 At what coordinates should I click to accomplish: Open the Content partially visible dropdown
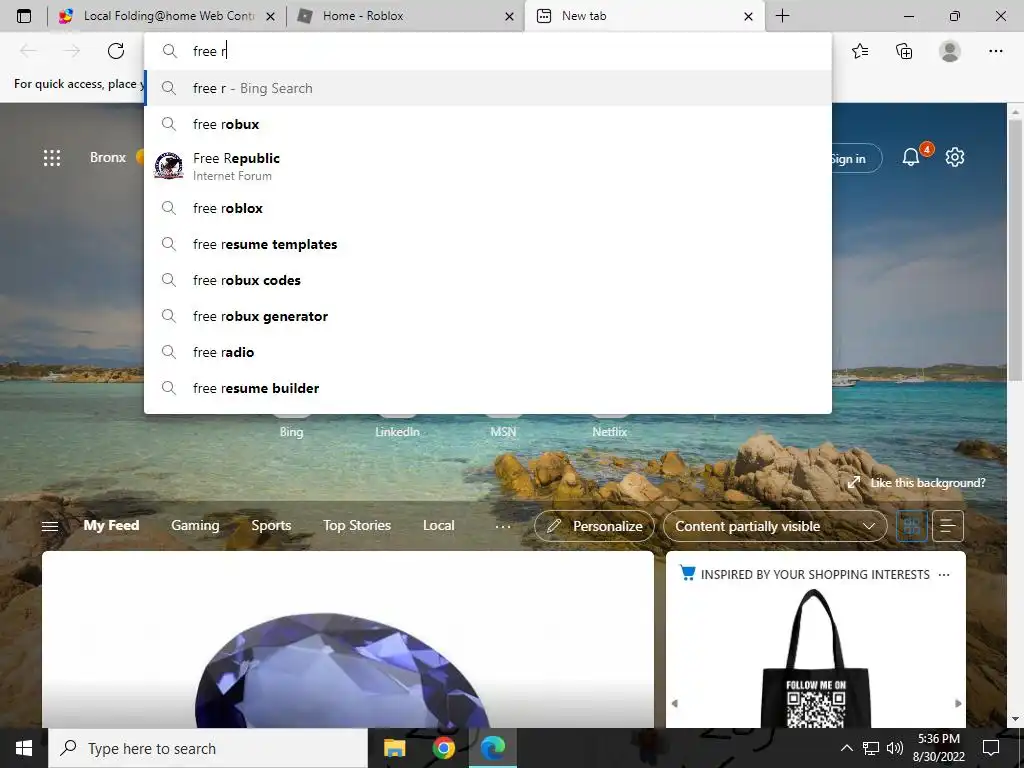pos(775,526)
